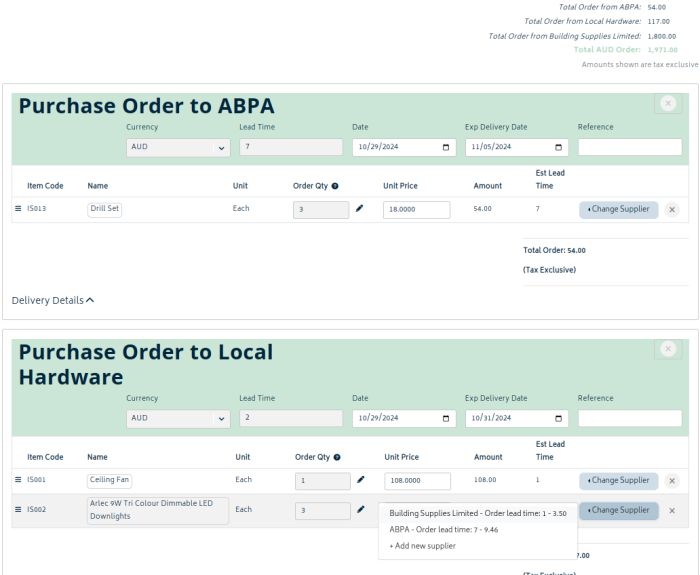This screenshot has width=700, height=575.
Task: Open calendar picker for Local Hardware order Date
Action: [446, 418]
